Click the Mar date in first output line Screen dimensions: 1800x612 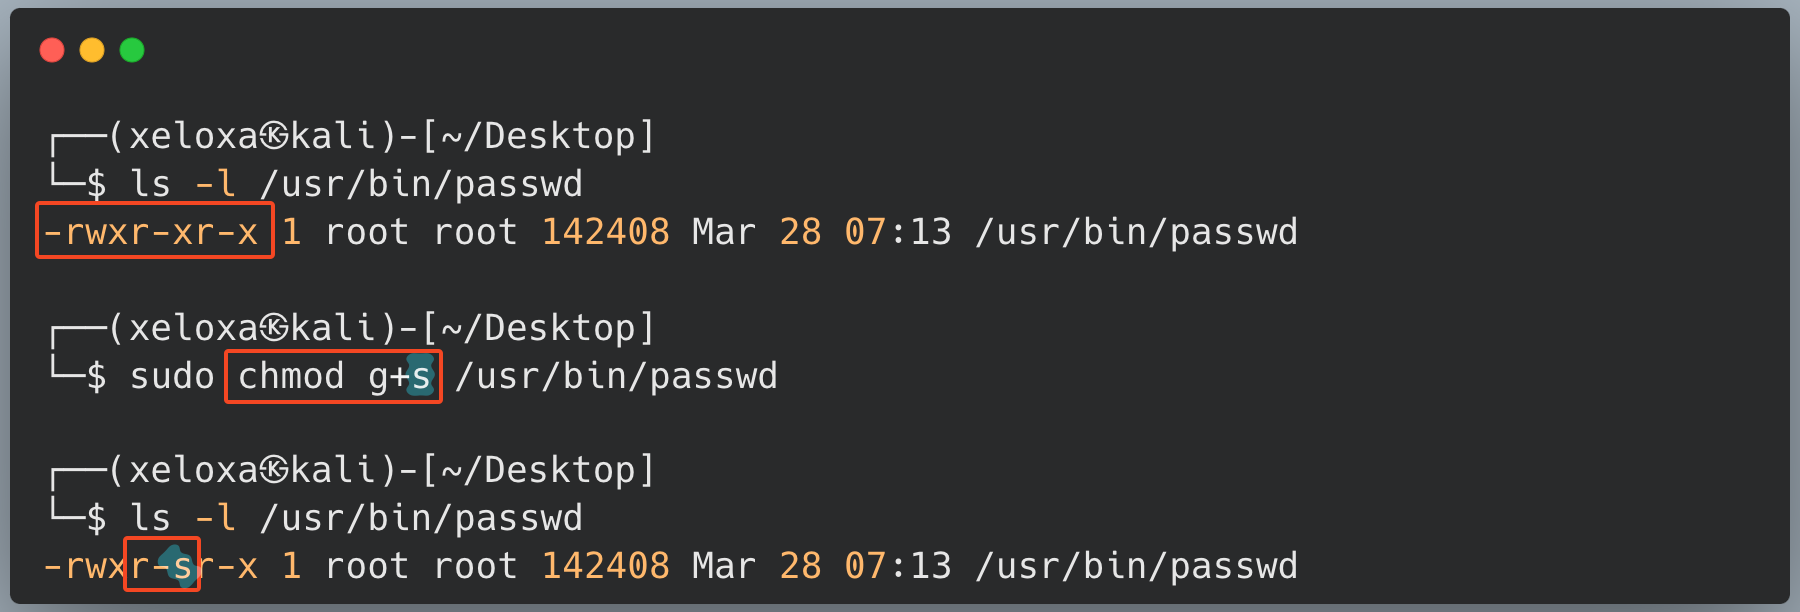(723, 232)
